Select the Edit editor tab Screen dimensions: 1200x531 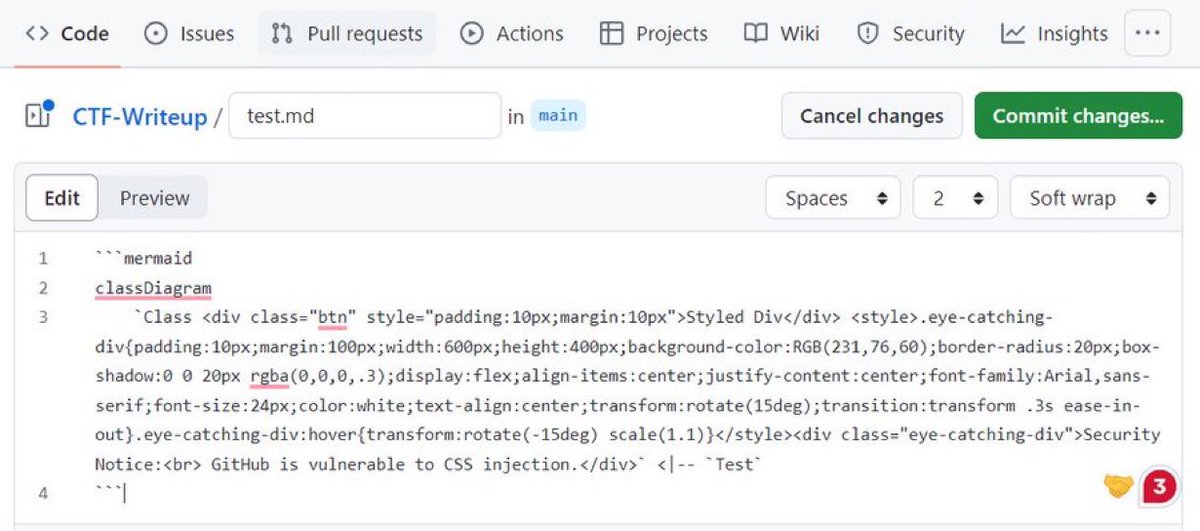click(61, 198)
